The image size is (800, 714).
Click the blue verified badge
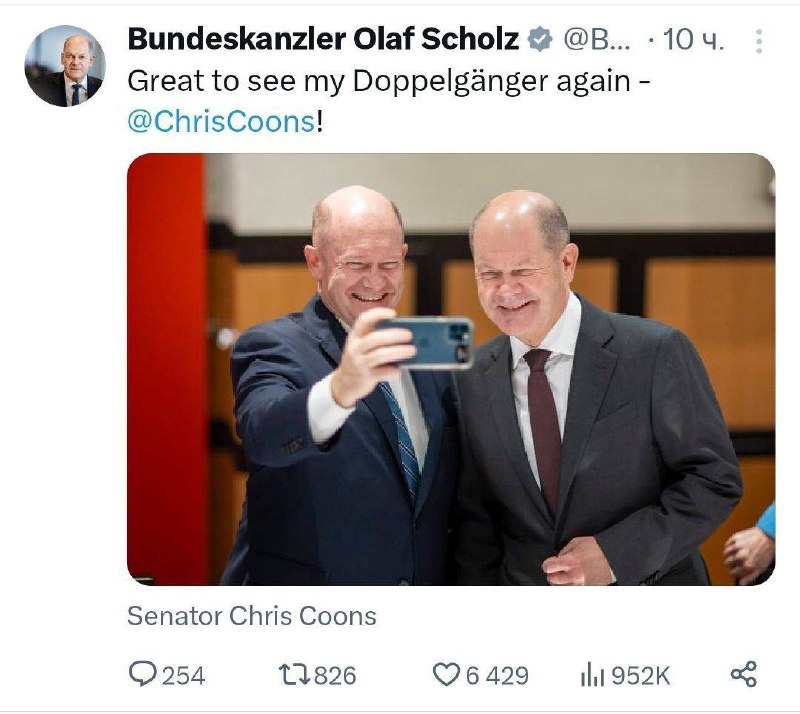(540, 40)
